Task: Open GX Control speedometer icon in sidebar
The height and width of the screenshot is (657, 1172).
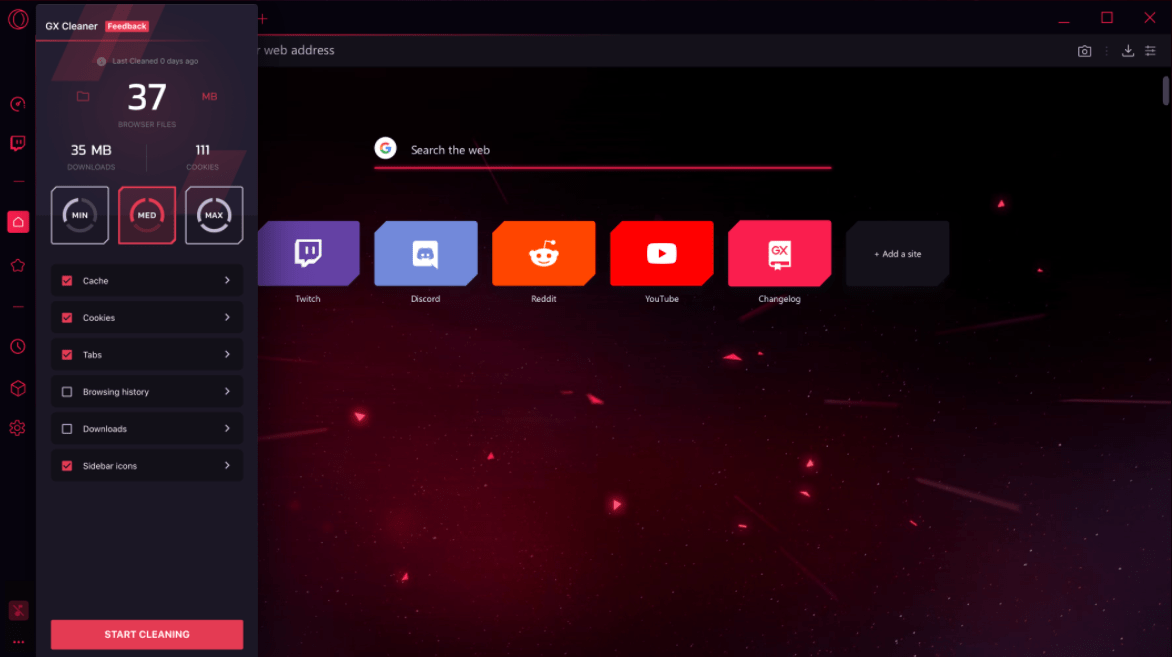Action: click(17, 104)
